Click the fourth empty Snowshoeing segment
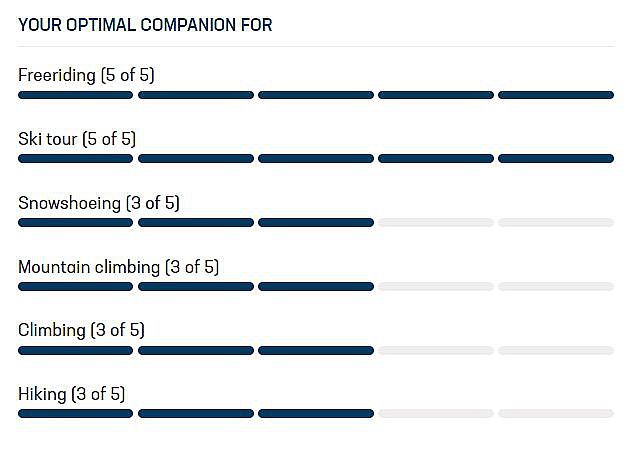The height and width of the screenshot is (458, 634). click(x=435, y=223)
